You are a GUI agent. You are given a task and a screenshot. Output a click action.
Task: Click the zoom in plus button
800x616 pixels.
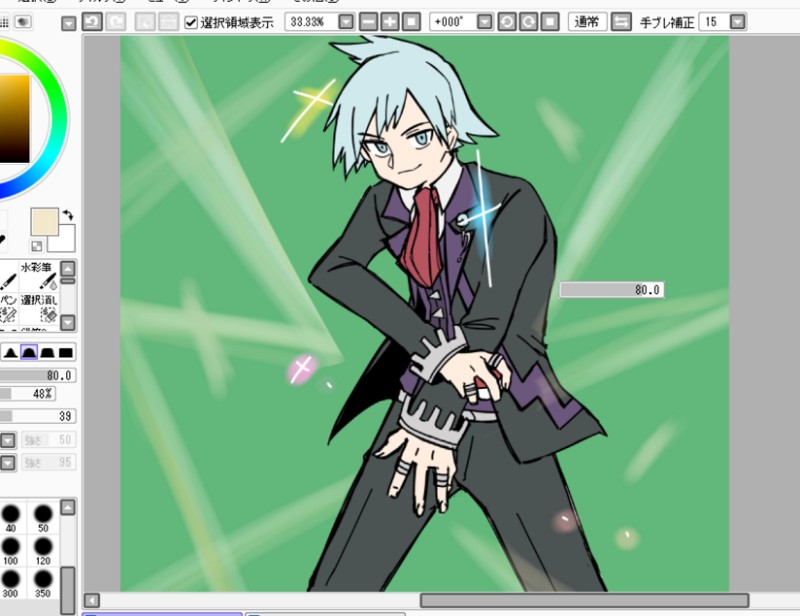pyautogui.click(x=390, y=22)
